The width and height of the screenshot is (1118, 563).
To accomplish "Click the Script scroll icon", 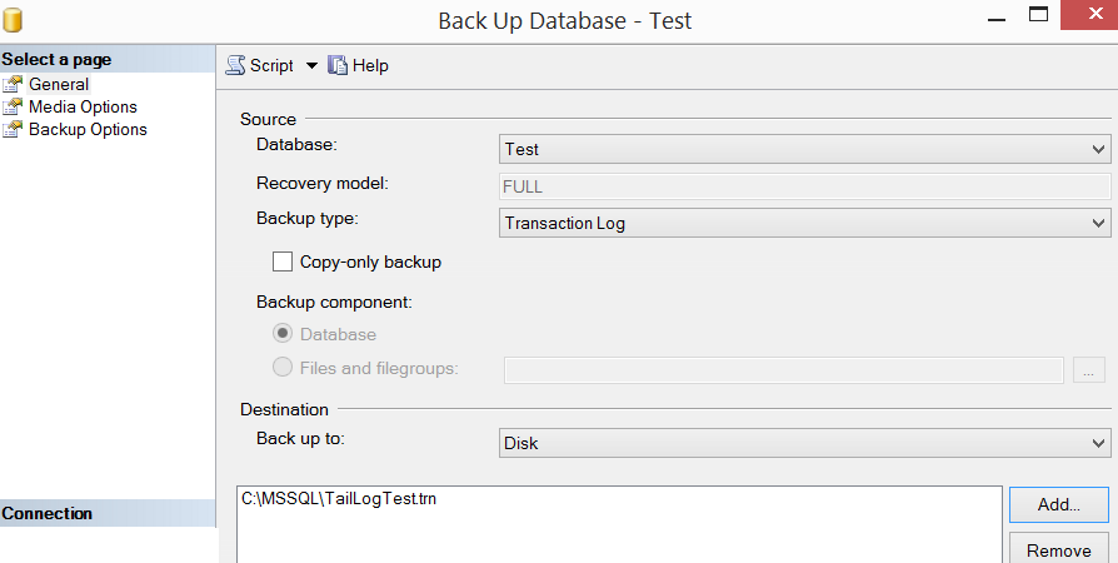I will [235, 66].
